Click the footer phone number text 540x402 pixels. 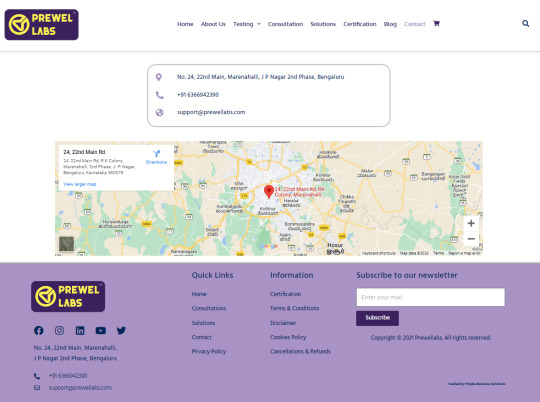point(68,376)
